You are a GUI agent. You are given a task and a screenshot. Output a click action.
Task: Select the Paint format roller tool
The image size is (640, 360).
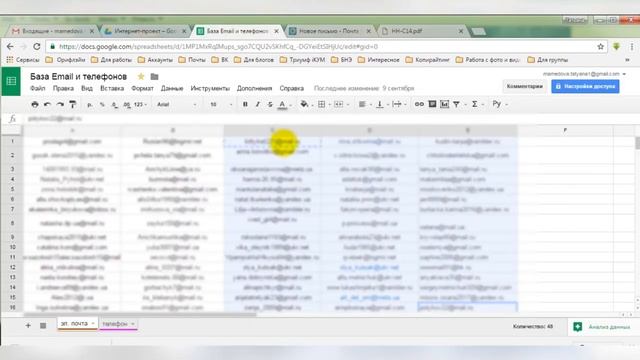(73, 104)
